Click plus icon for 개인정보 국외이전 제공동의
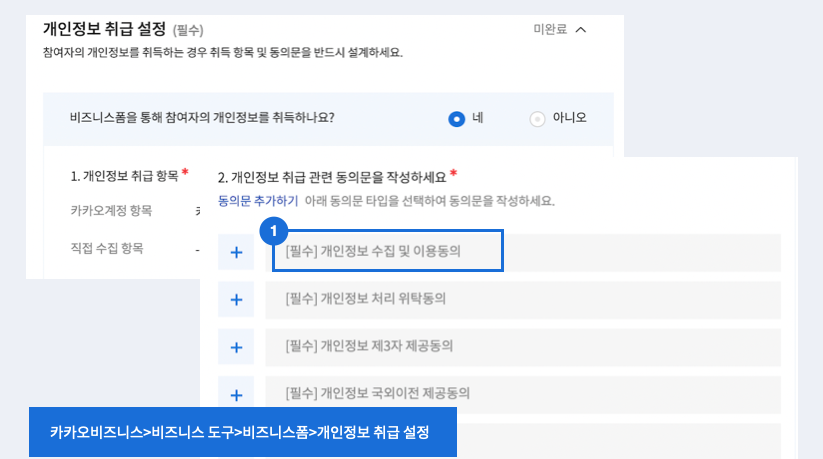Image resolution: width=823 pixels, height=459 pixels. 236,394
